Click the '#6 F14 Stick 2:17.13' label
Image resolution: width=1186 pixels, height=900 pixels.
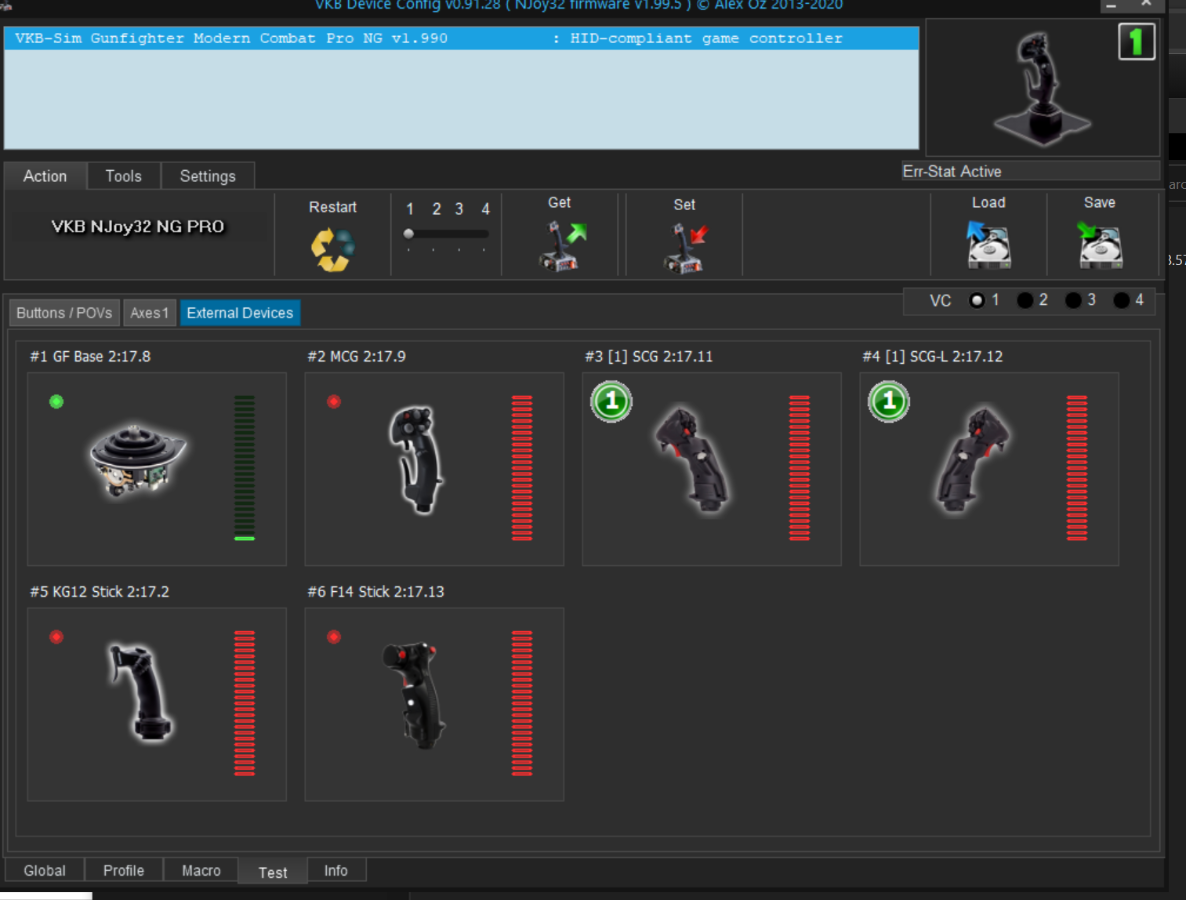[375, 591]
